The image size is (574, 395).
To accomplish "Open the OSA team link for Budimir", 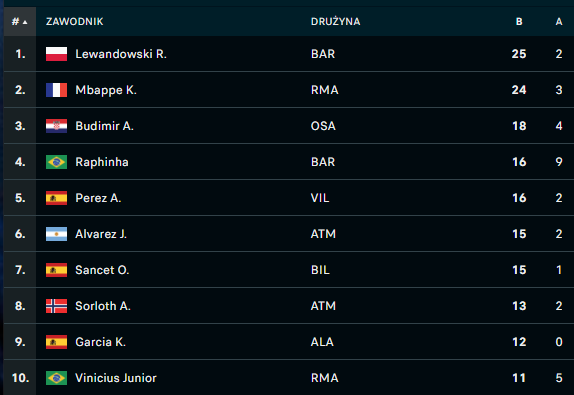I will point(323,126).
